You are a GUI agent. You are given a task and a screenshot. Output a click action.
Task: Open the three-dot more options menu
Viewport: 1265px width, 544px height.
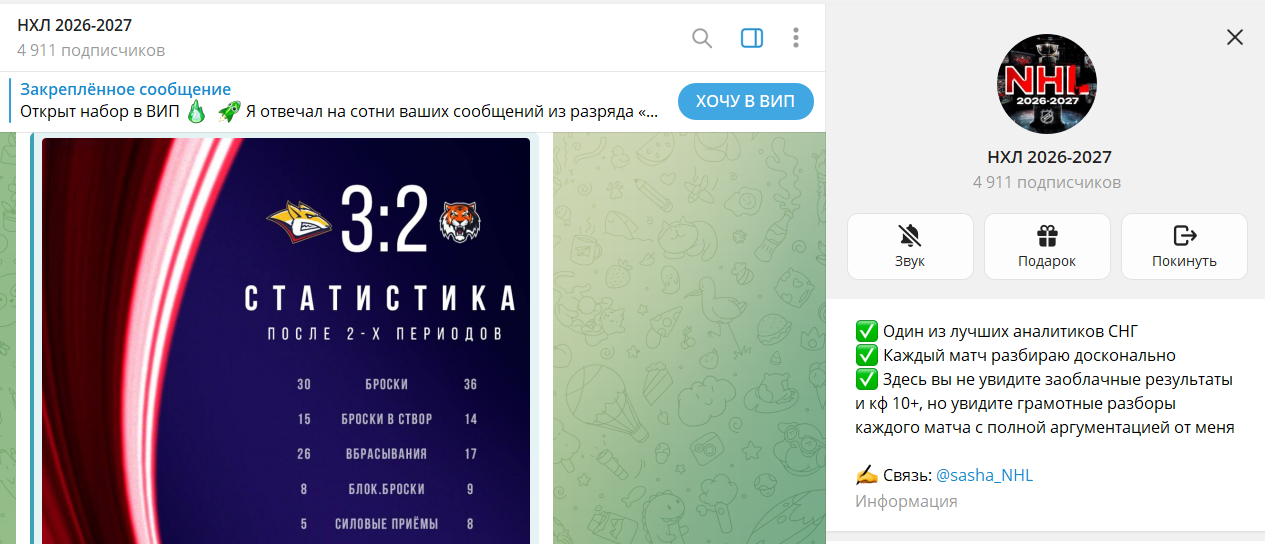pyautogui.click(x=796, y=38)
